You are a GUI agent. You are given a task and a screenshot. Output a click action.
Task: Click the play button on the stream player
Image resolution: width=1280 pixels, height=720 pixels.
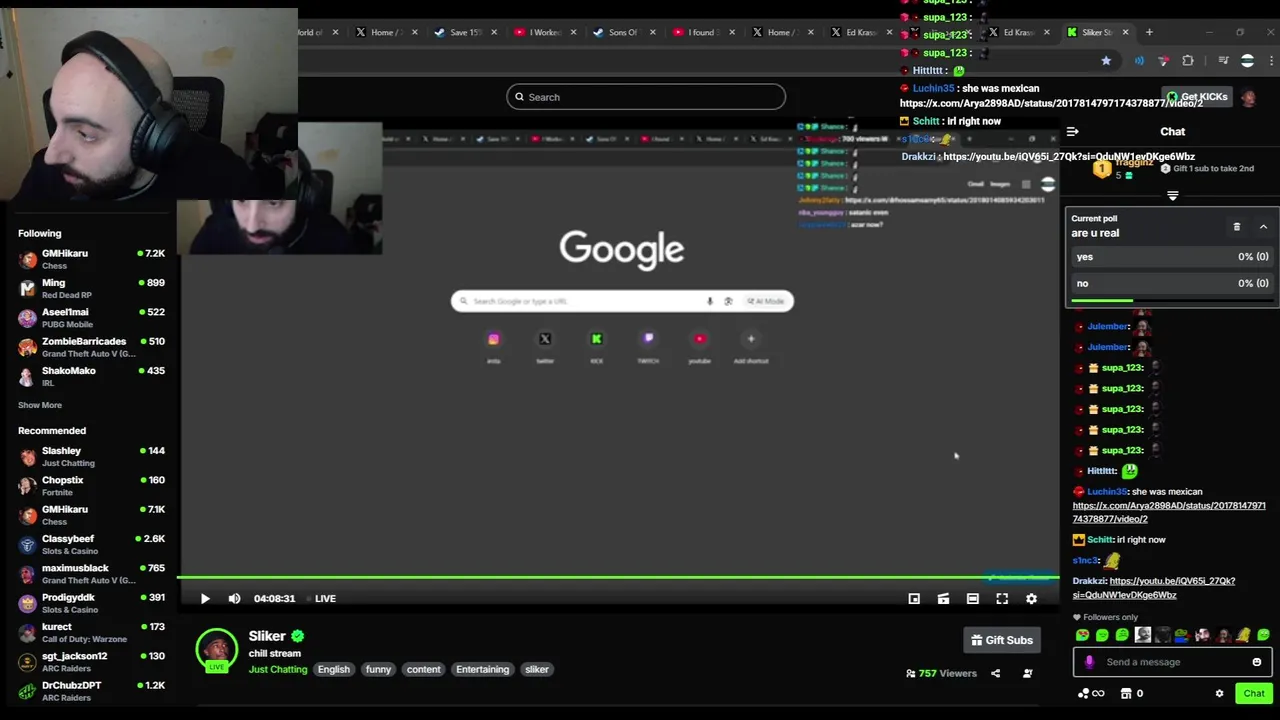pyautogui.click(x=205, y=598)
